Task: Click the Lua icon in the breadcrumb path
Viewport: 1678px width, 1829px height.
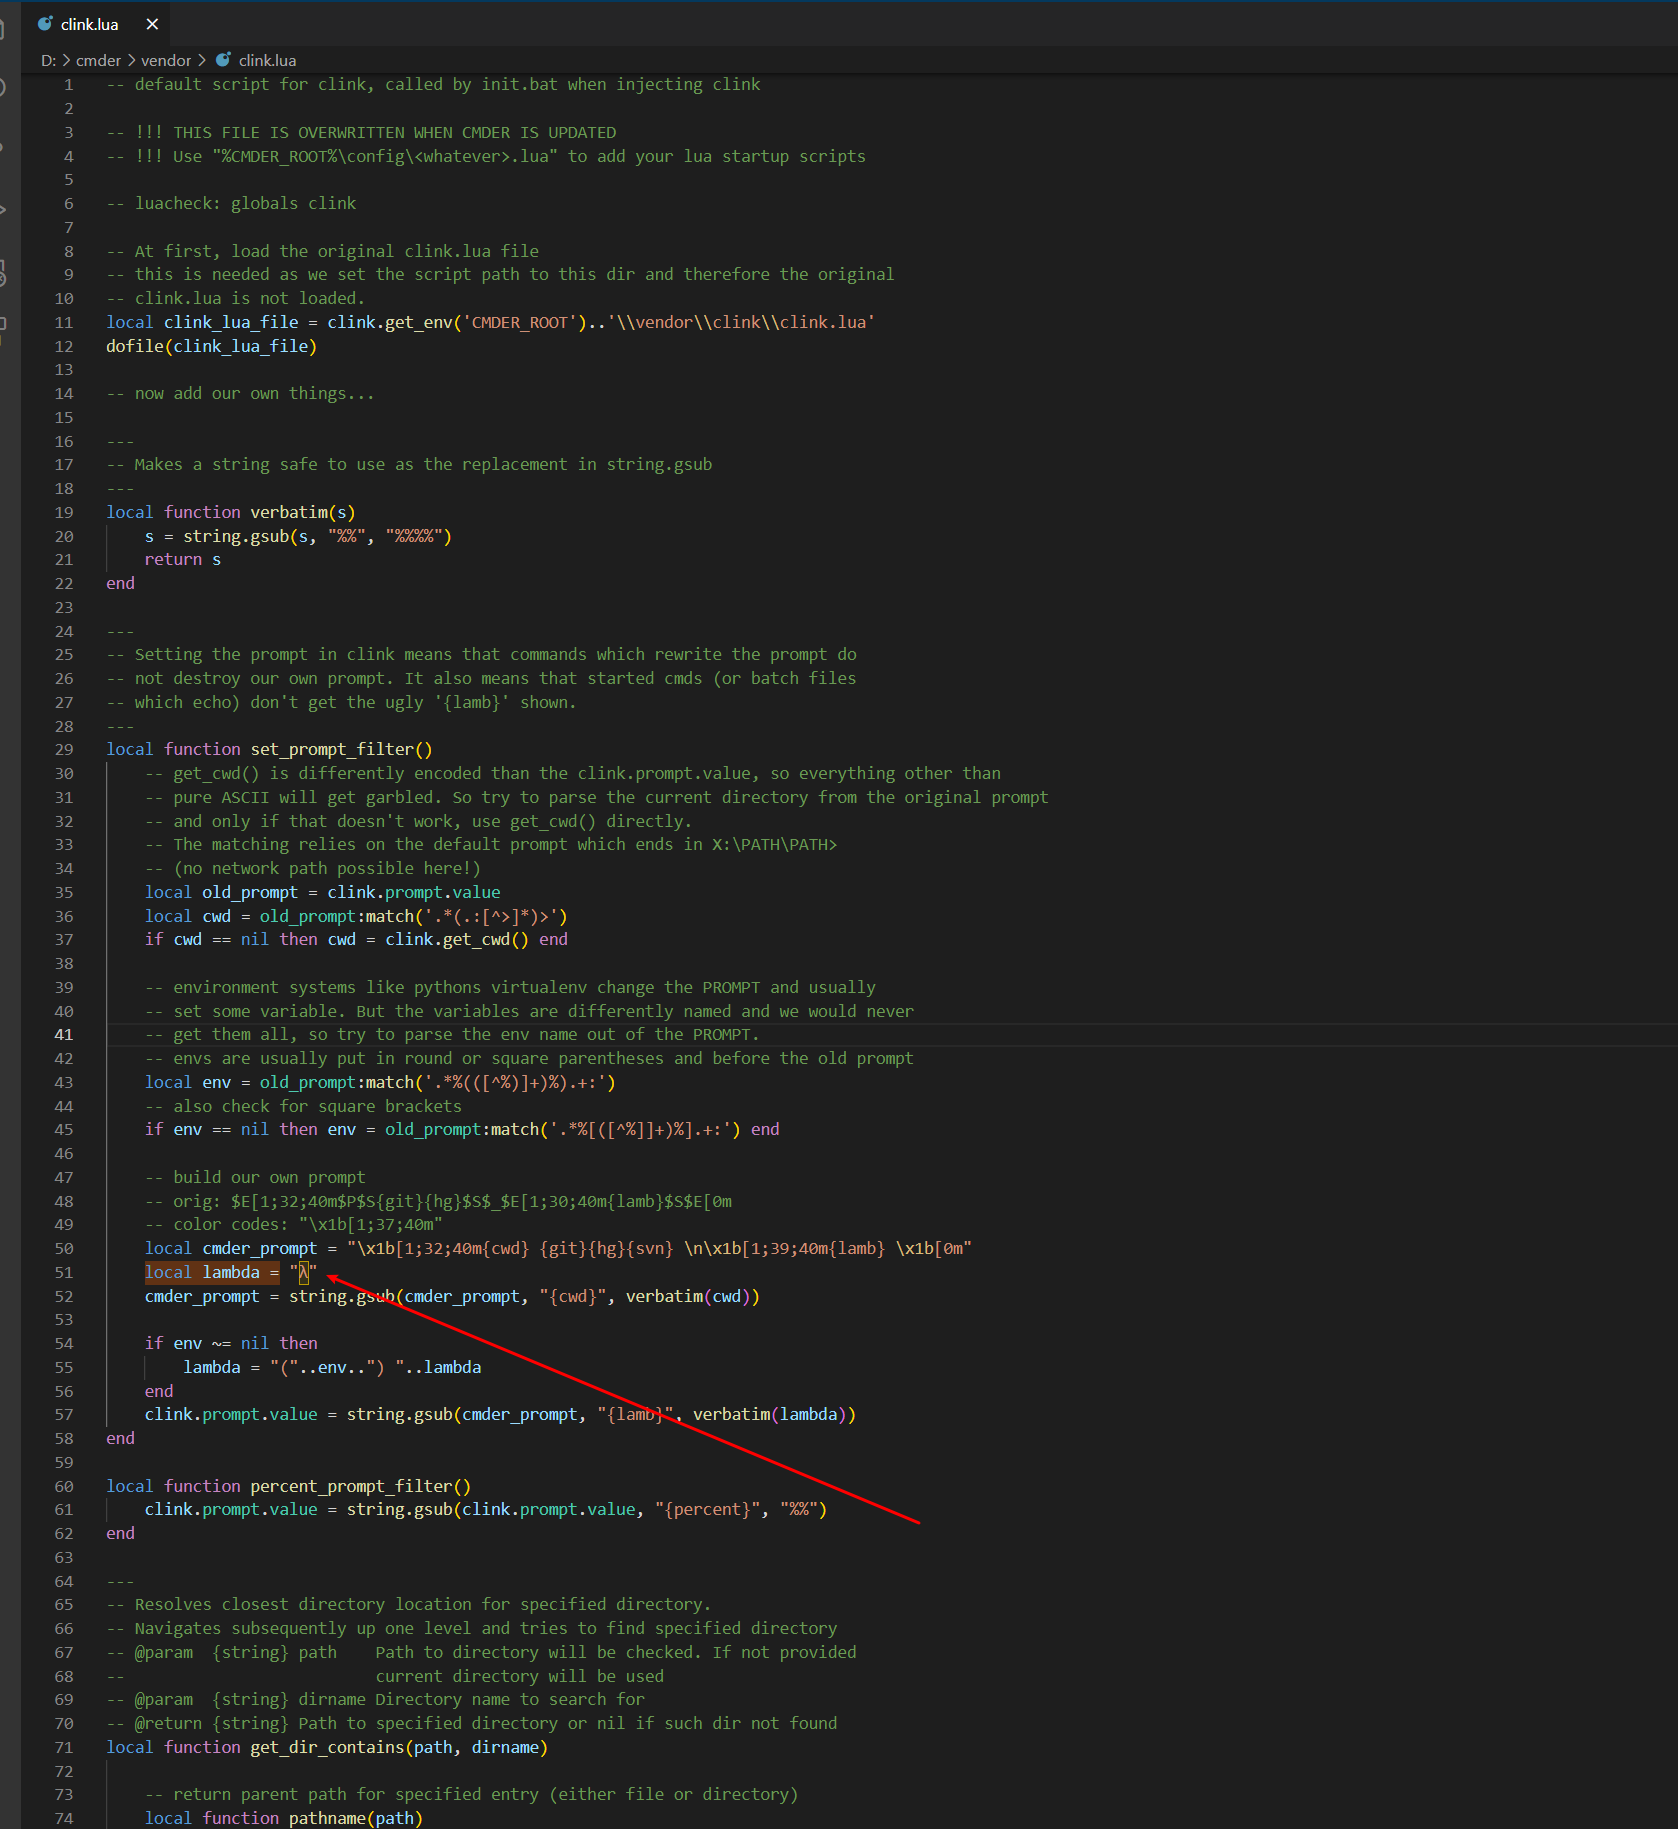Action: (x=224, y=60)
